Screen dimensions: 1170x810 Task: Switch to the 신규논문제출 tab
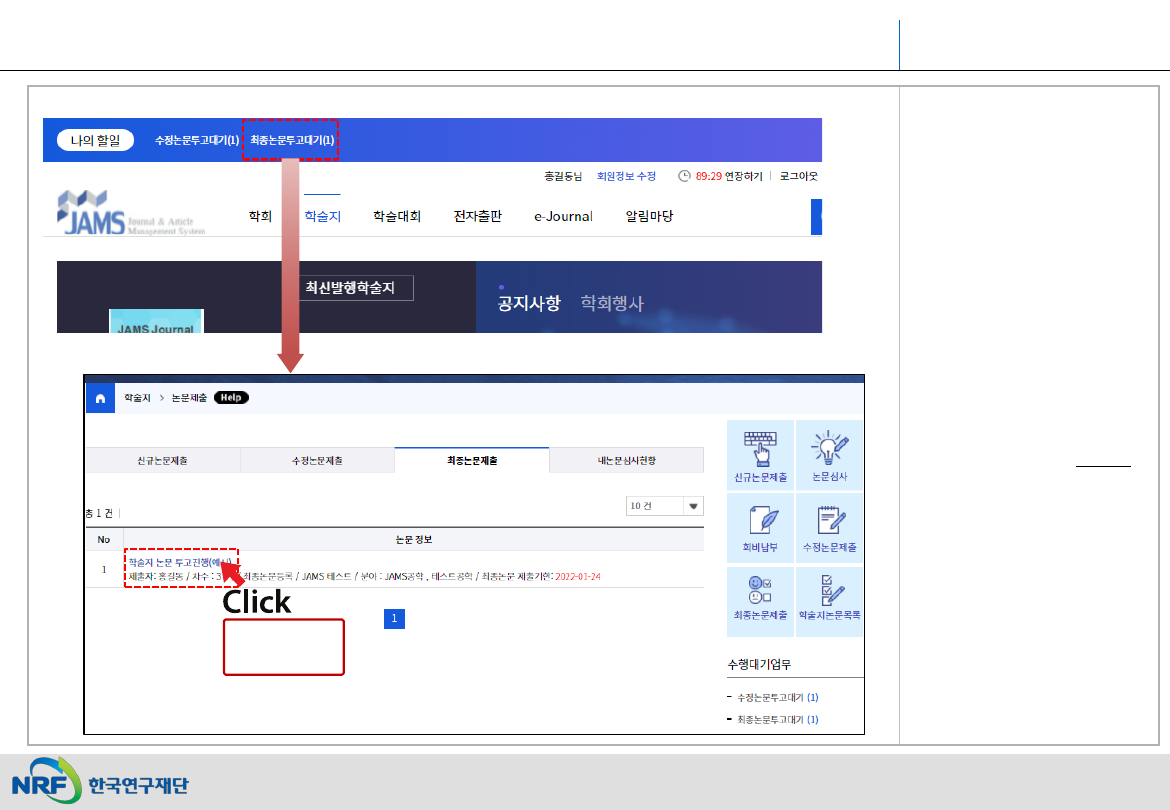(x=162, y=461)
